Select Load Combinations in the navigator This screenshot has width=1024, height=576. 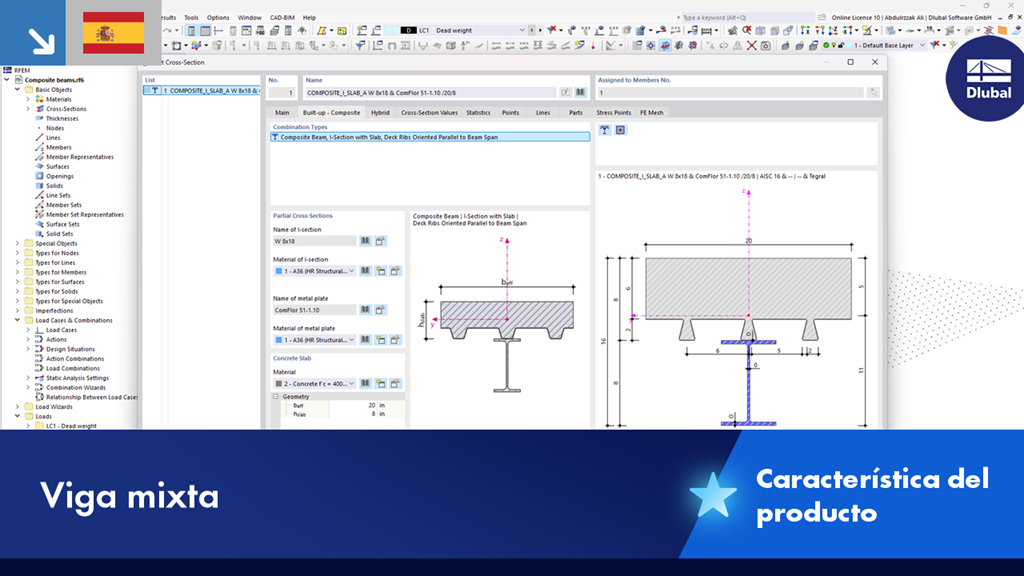72,368
